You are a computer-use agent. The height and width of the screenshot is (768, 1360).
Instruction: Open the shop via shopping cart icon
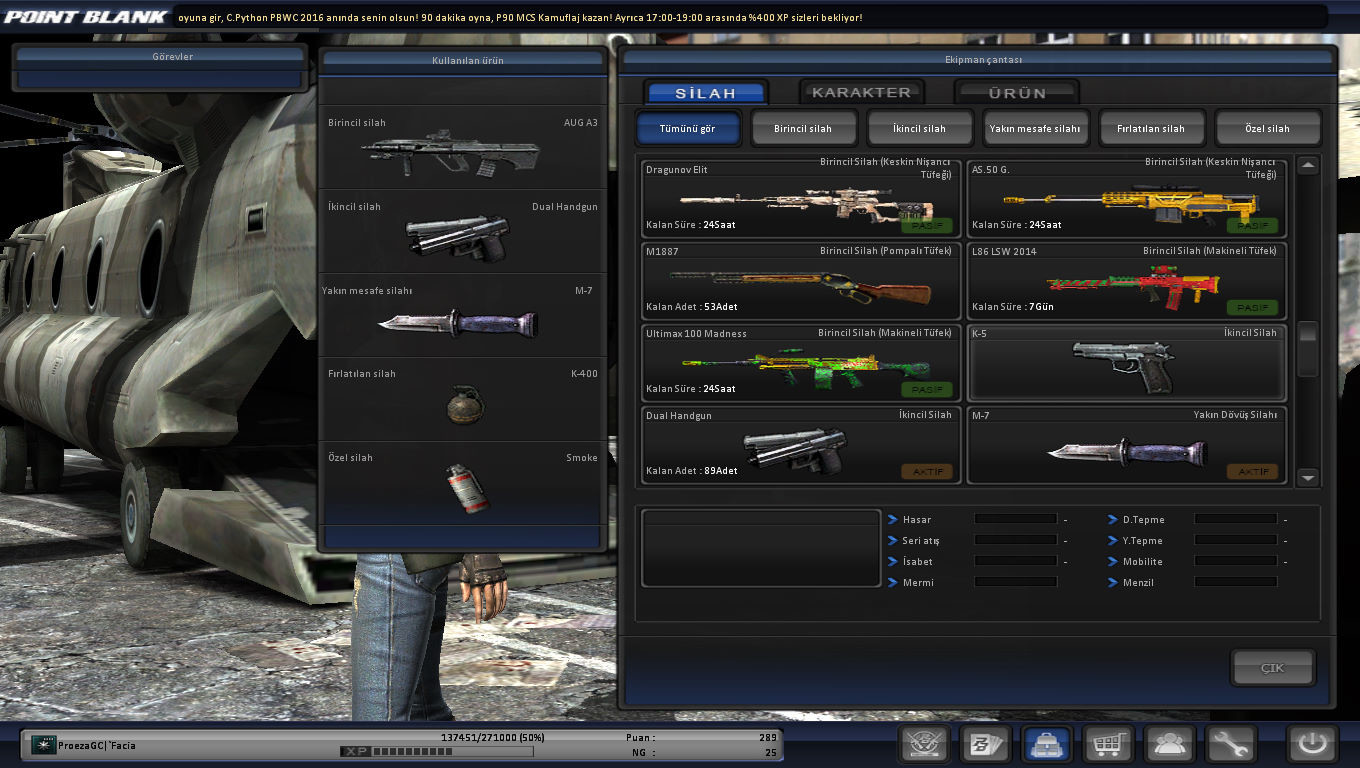(1107, 744)
